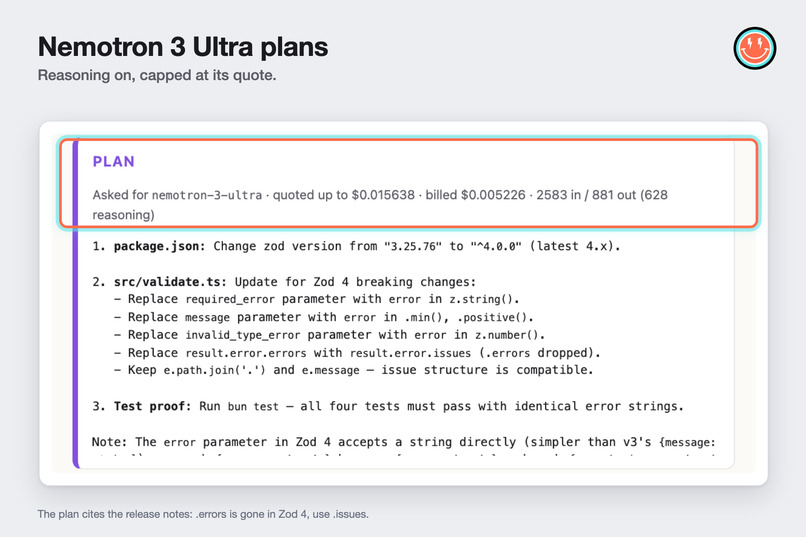The image size is (806, 537).
Task: Click the src/validate.ts step label
Action: (x=170, y=282)
